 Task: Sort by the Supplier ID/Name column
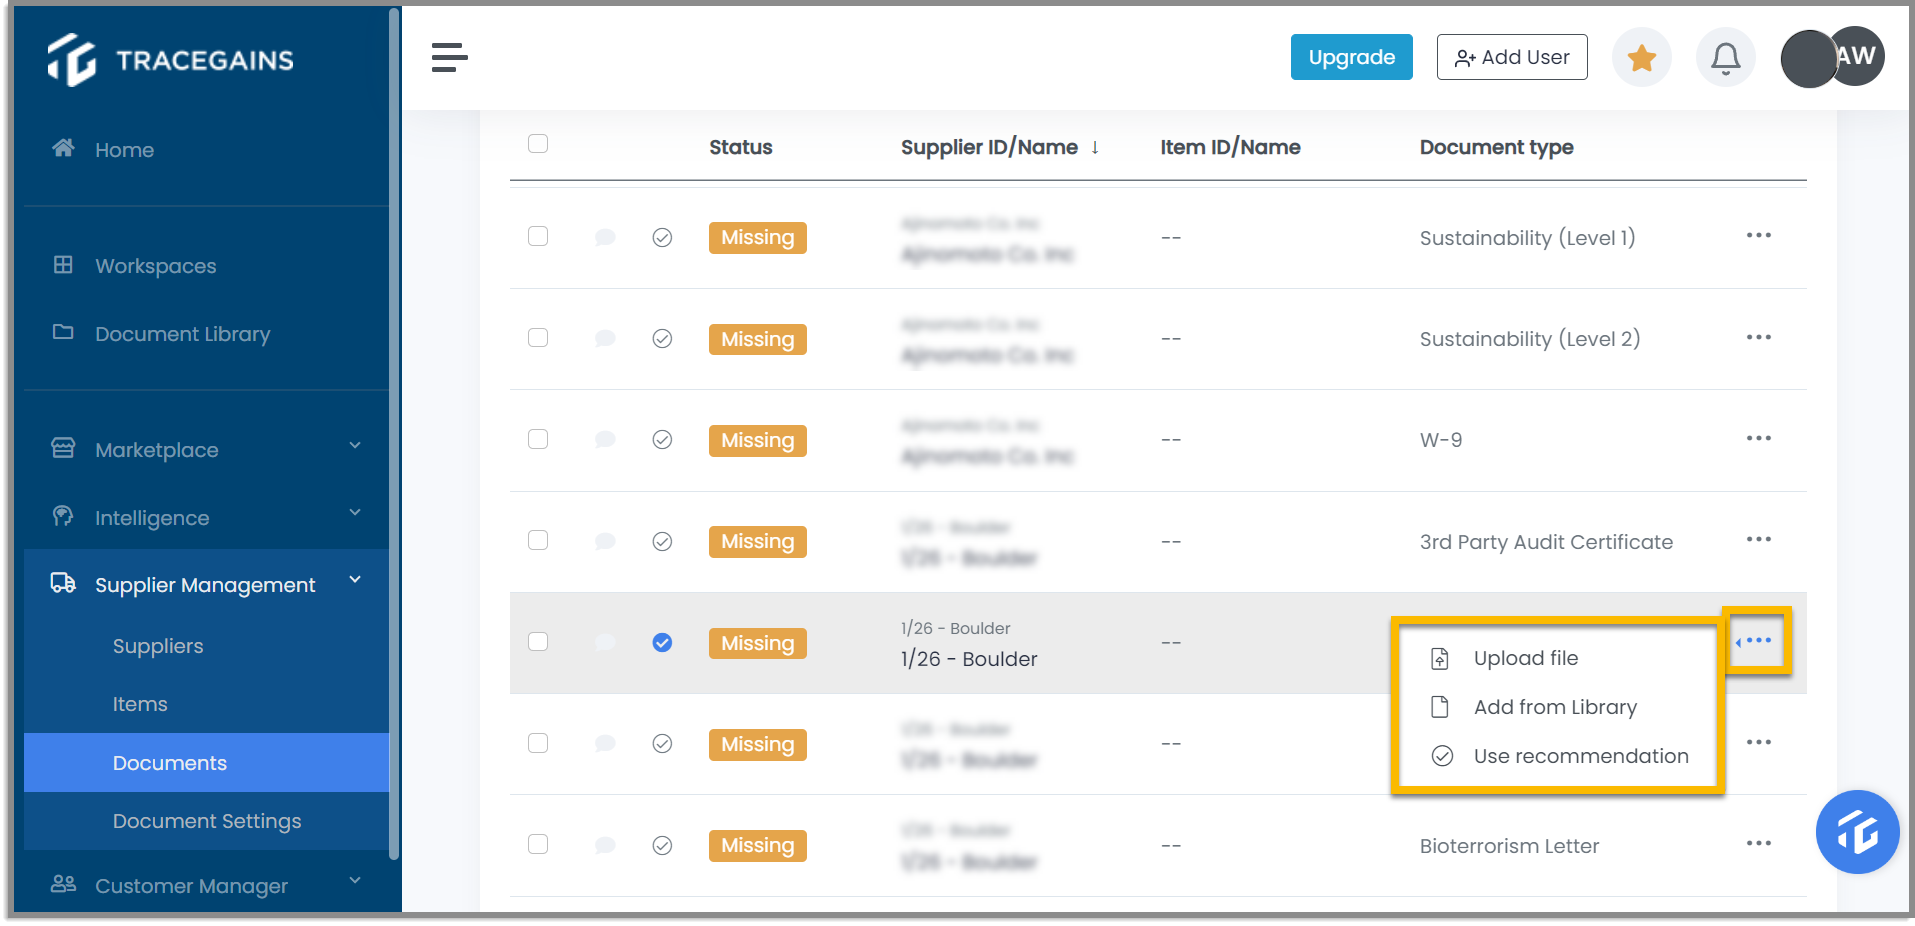tap(989, 147)
